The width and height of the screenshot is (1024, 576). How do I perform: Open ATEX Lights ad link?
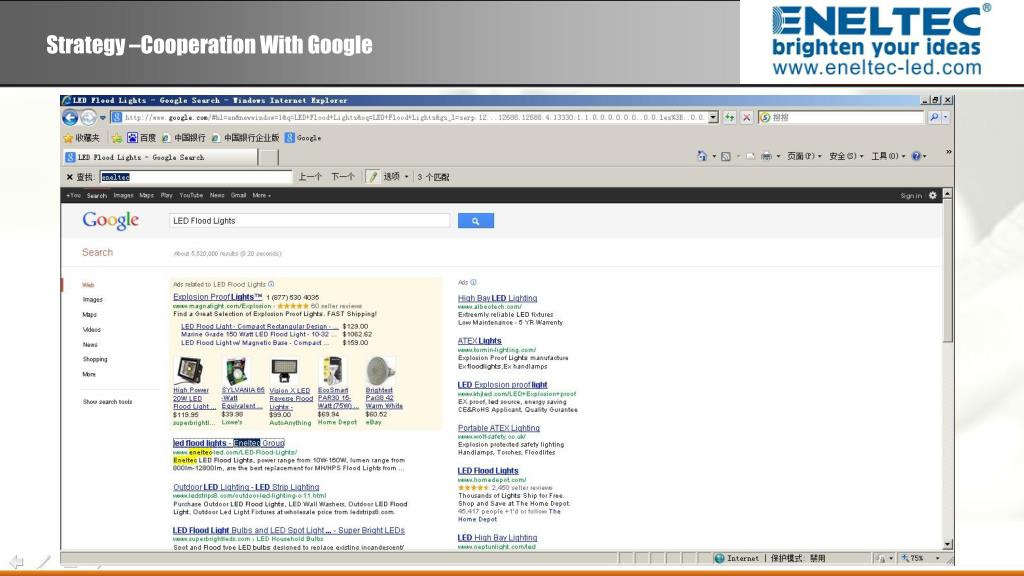[x=479, y=341]
